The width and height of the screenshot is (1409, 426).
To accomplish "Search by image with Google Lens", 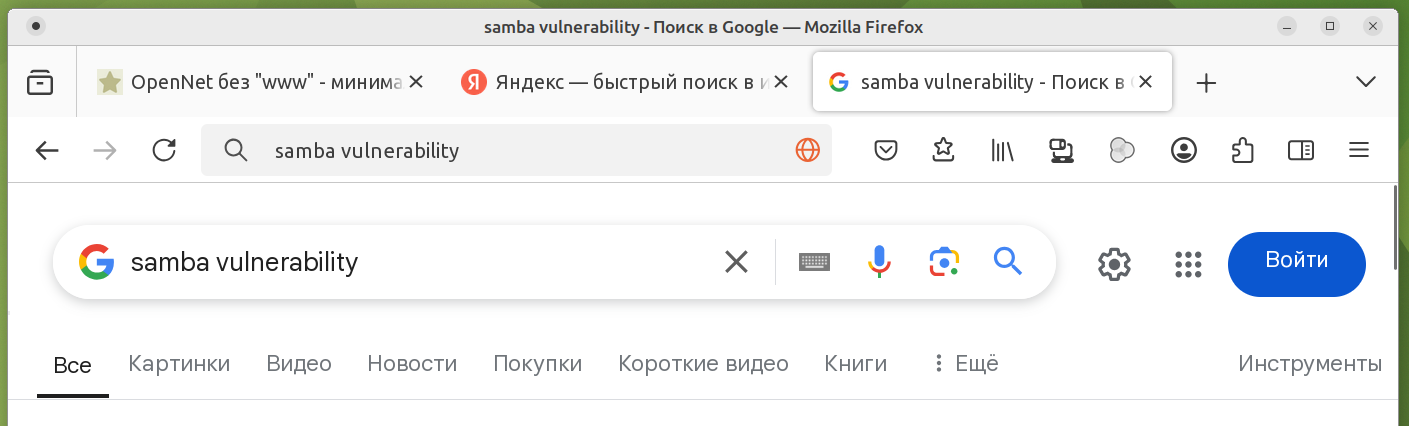I will pos(943,262).
